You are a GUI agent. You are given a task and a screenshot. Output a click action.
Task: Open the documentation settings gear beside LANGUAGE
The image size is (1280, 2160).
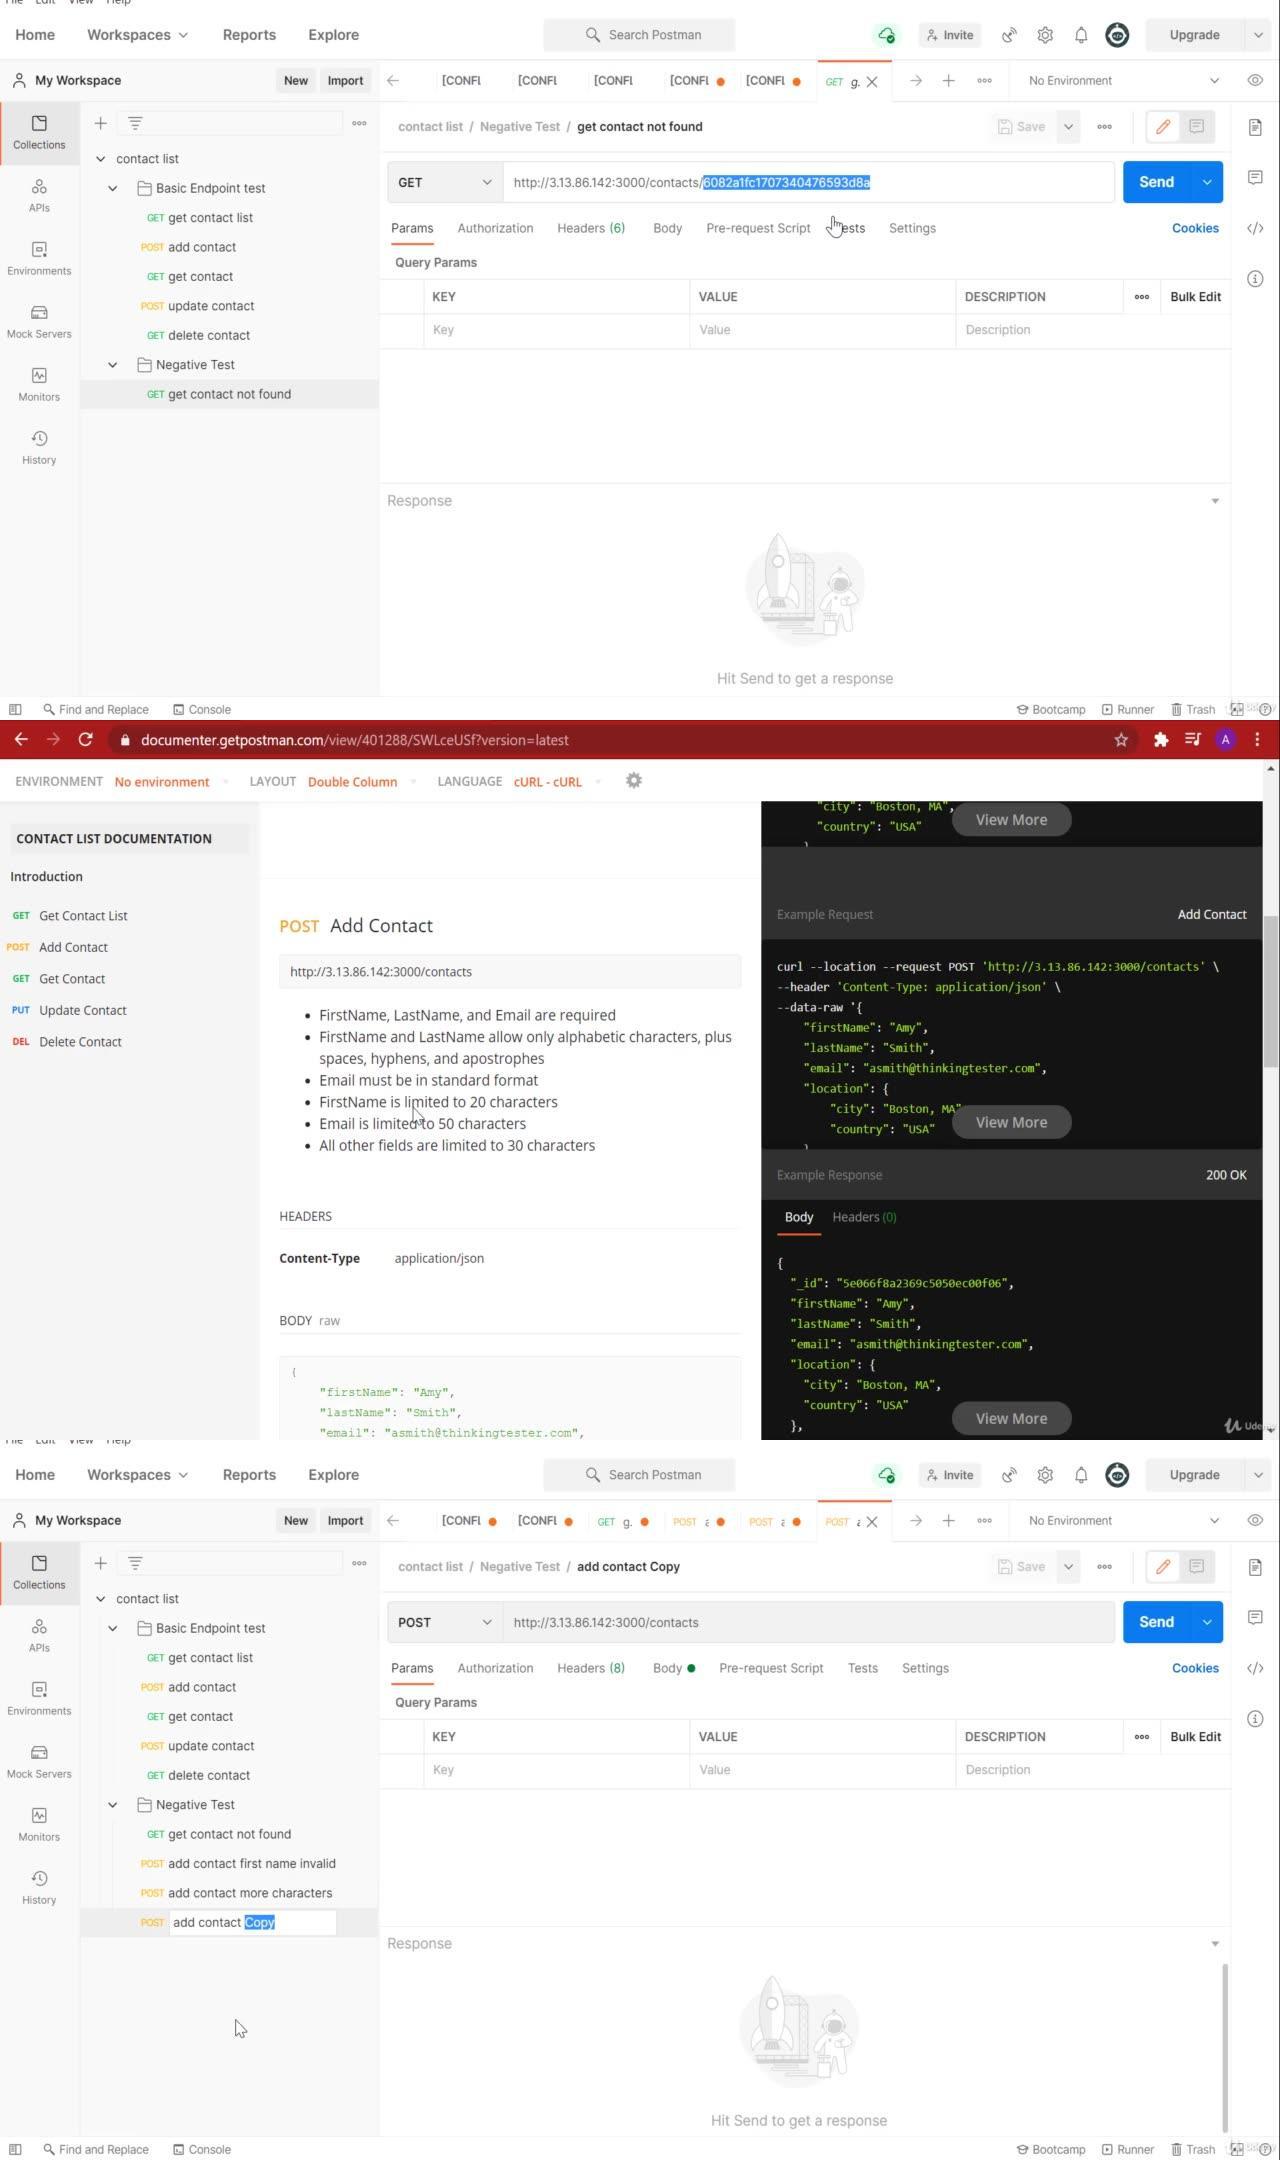point(633,781)
